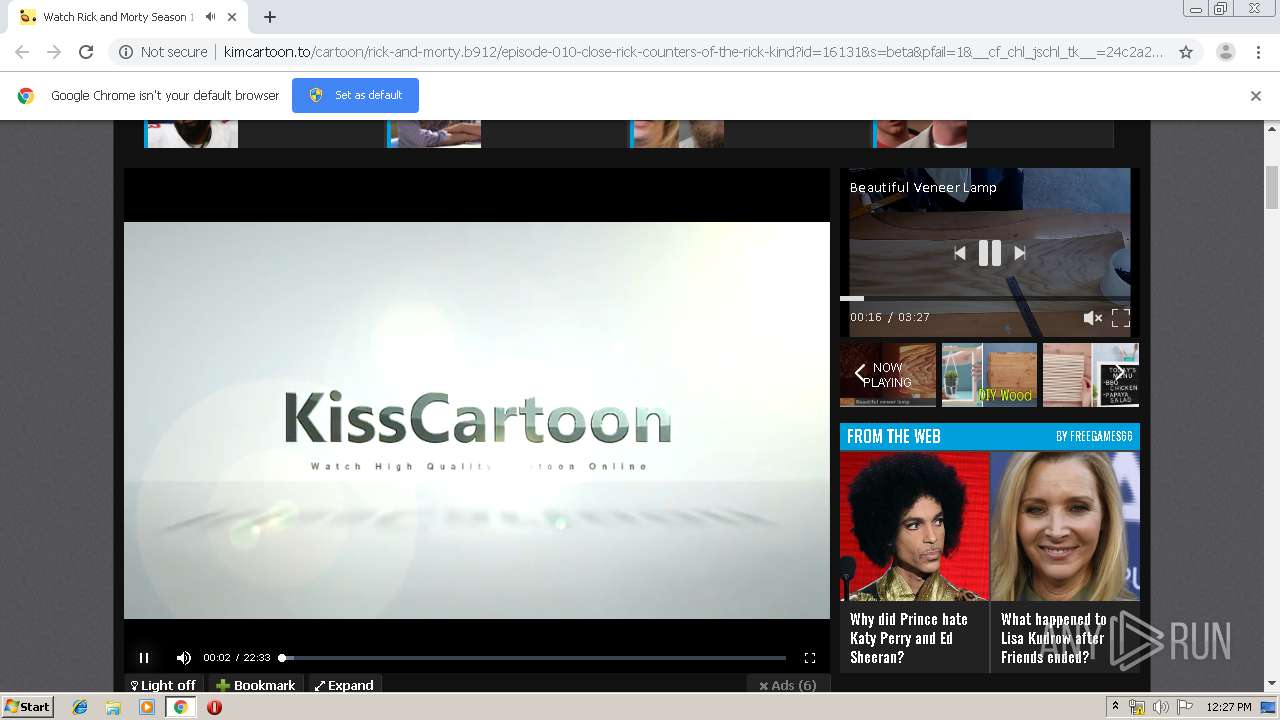Launch Windows Media Player from taskbar

tap(147, 707)
